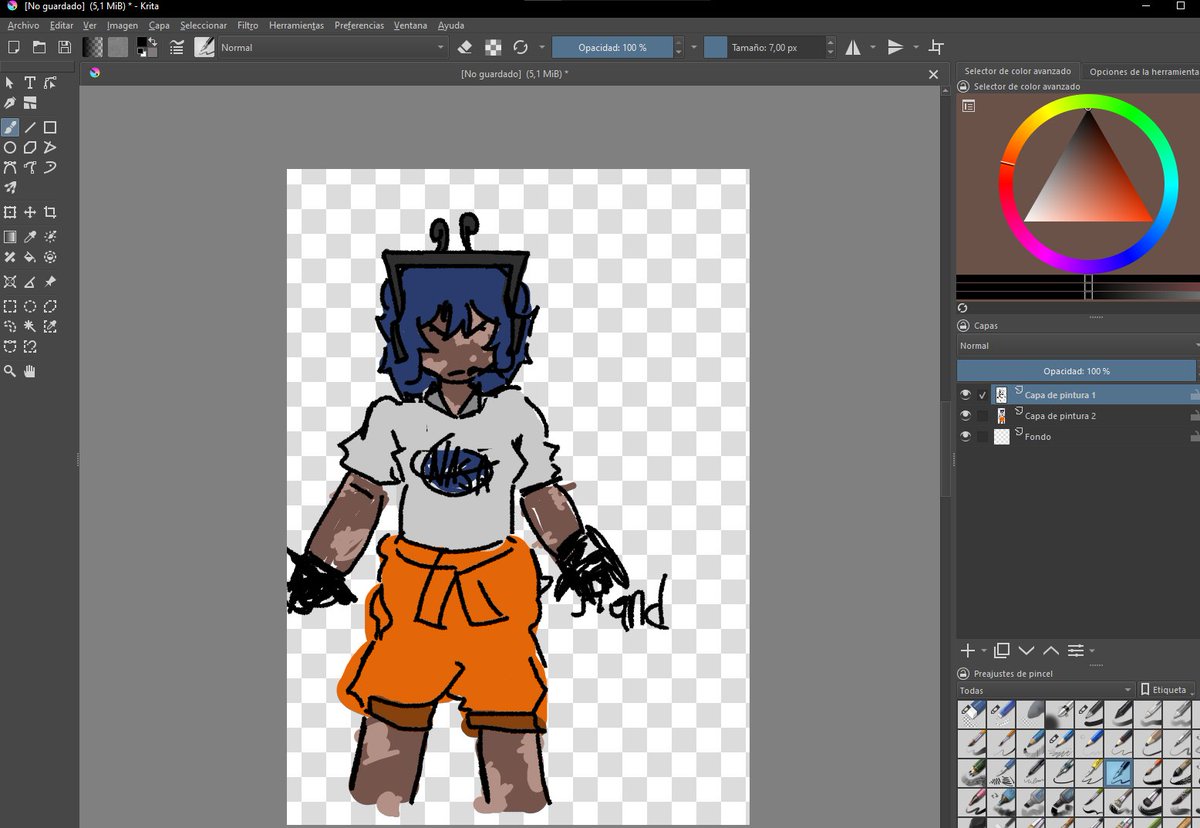
Task: Close the document with the X button
Action: (x=933, y=74)
